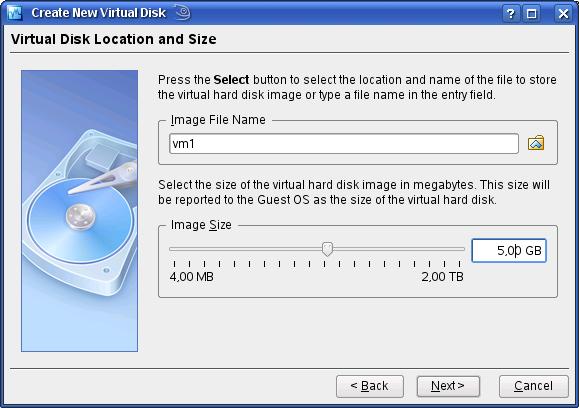
Task: Click the 5,00 GB size entry box
Action: (509, 251)
